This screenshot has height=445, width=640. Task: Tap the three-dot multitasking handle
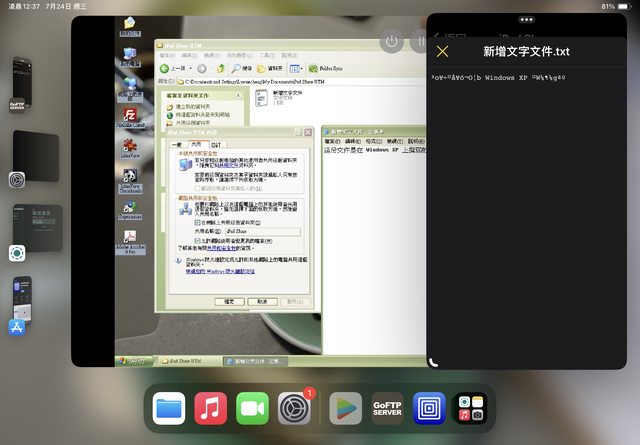pyautogui.click(x=526, y=19)
